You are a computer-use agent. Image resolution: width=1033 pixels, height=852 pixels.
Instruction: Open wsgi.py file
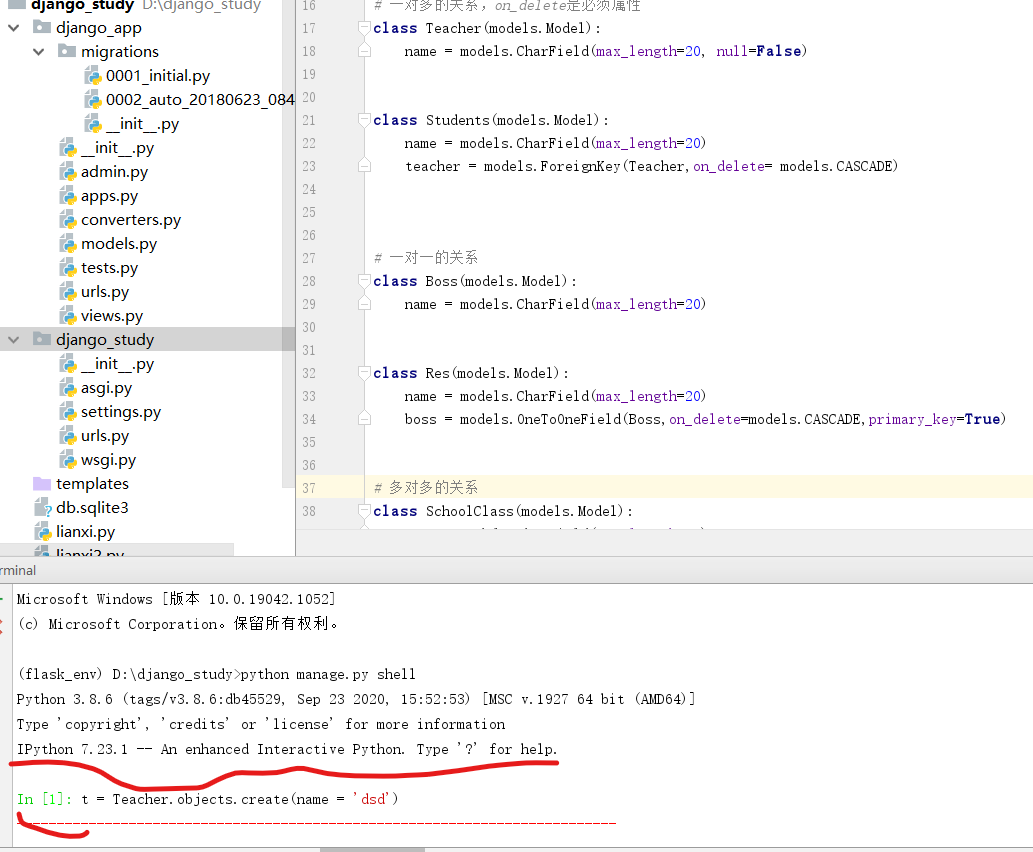click(108, 460)
